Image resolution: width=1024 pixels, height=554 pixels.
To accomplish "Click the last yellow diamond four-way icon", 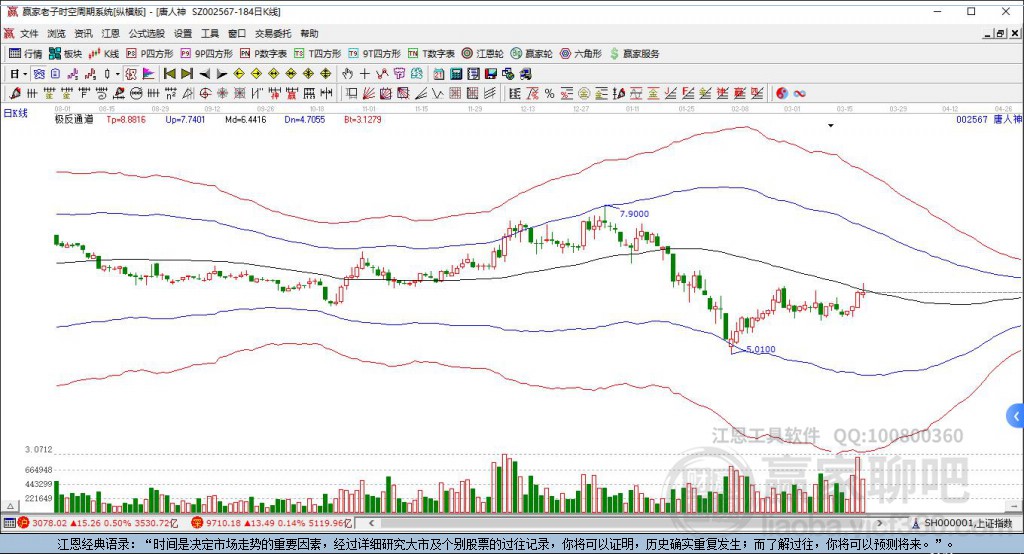I will point(325,74).
